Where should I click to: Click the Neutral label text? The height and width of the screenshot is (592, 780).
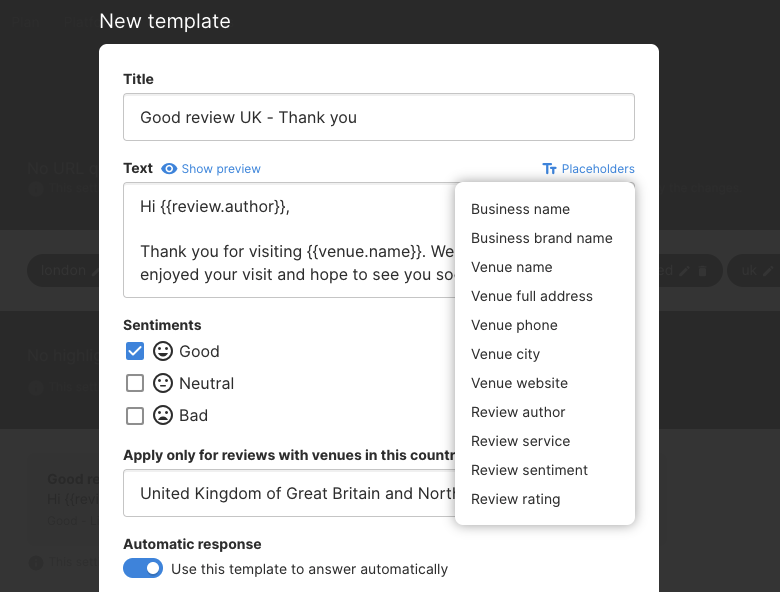click(x=206, y=384)
